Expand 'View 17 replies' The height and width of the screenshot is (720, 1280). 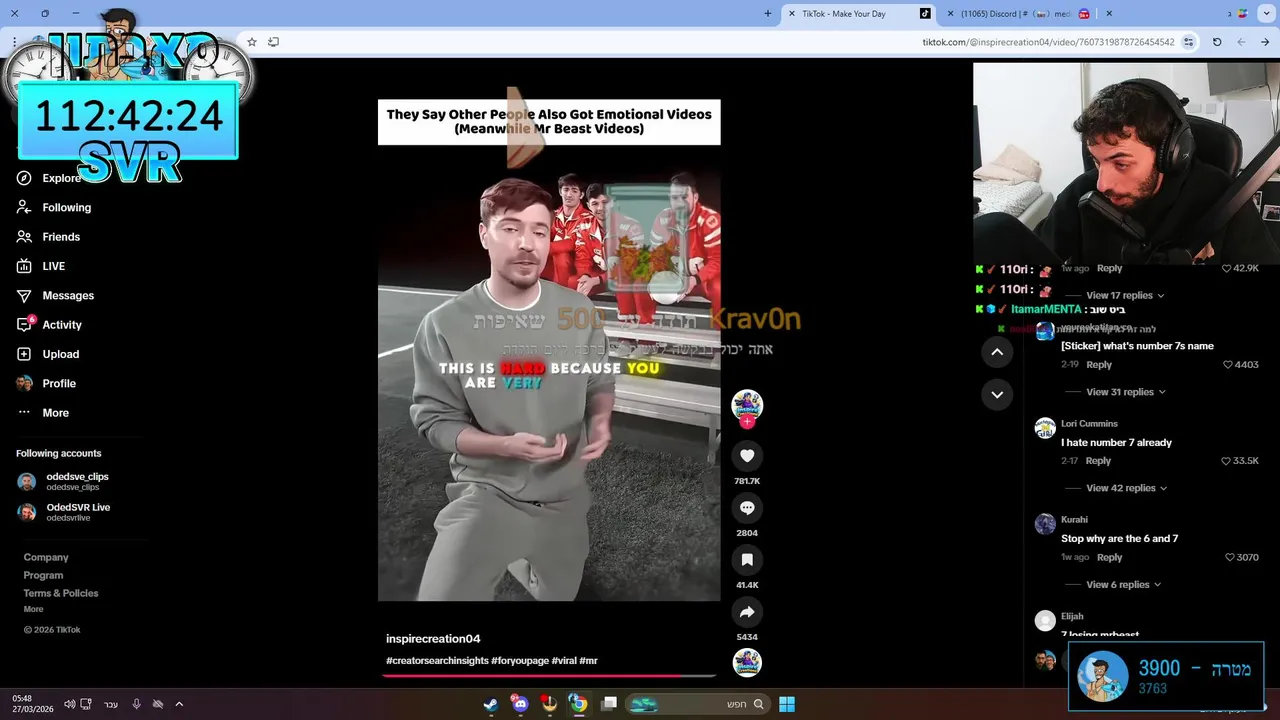coord(1125,295)
